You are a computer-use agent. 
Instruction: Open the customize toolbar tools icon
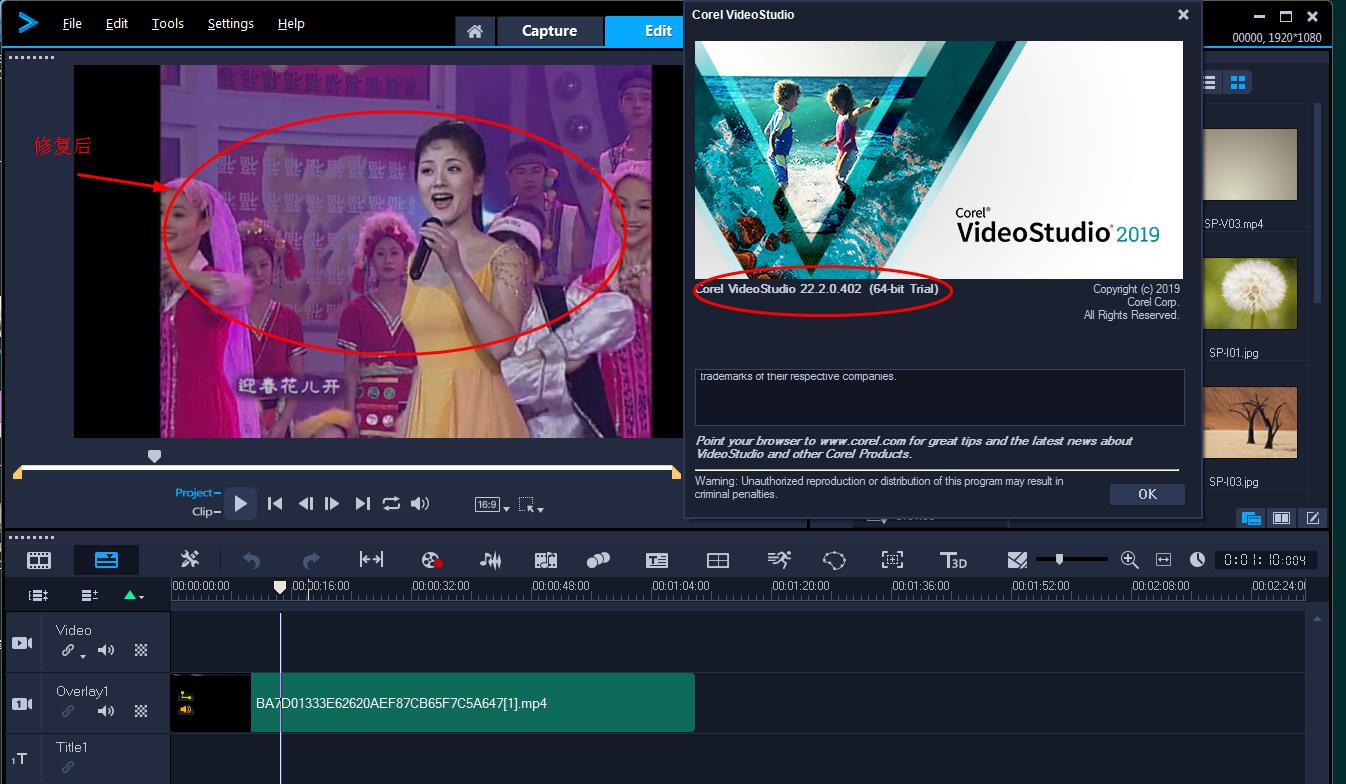(x=190, y=560)
